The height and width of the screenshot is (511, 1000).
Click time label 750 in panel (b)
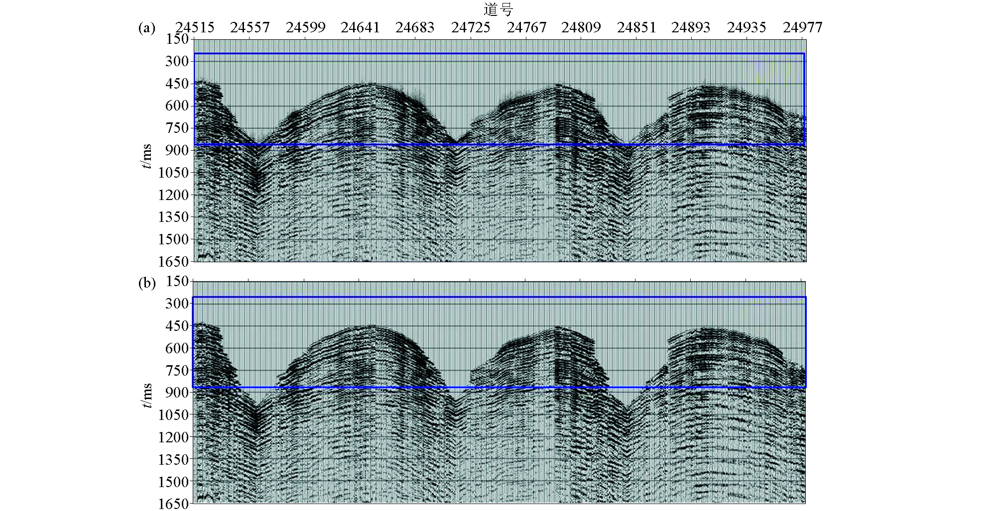177,371
